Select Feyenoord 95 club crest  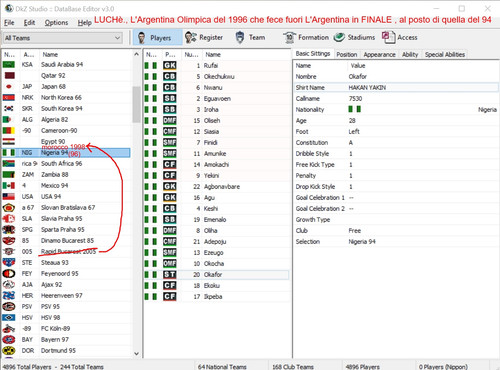tap(9, 273)
